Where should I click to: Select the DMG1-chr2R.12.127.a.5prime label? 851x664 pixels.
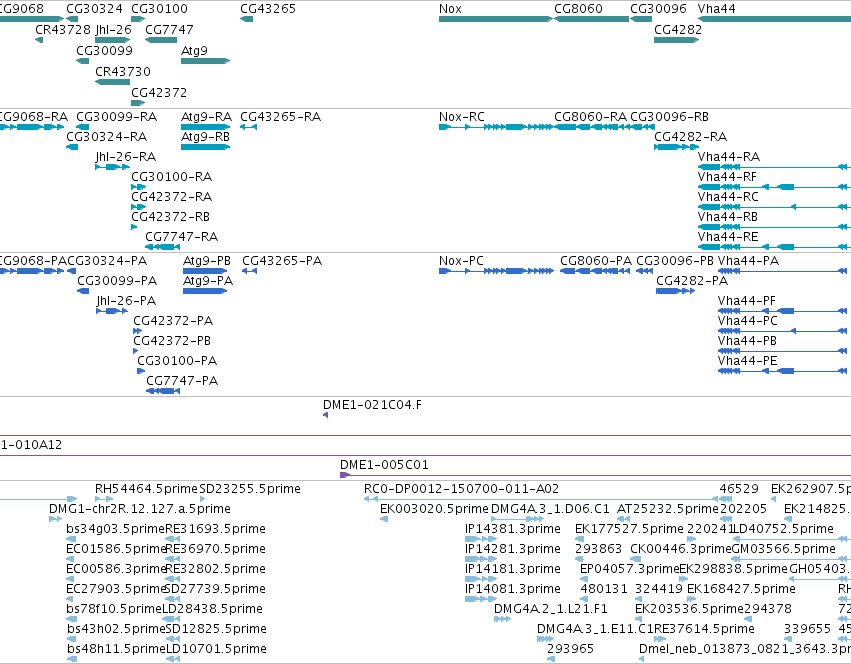(x=139, y=509)
